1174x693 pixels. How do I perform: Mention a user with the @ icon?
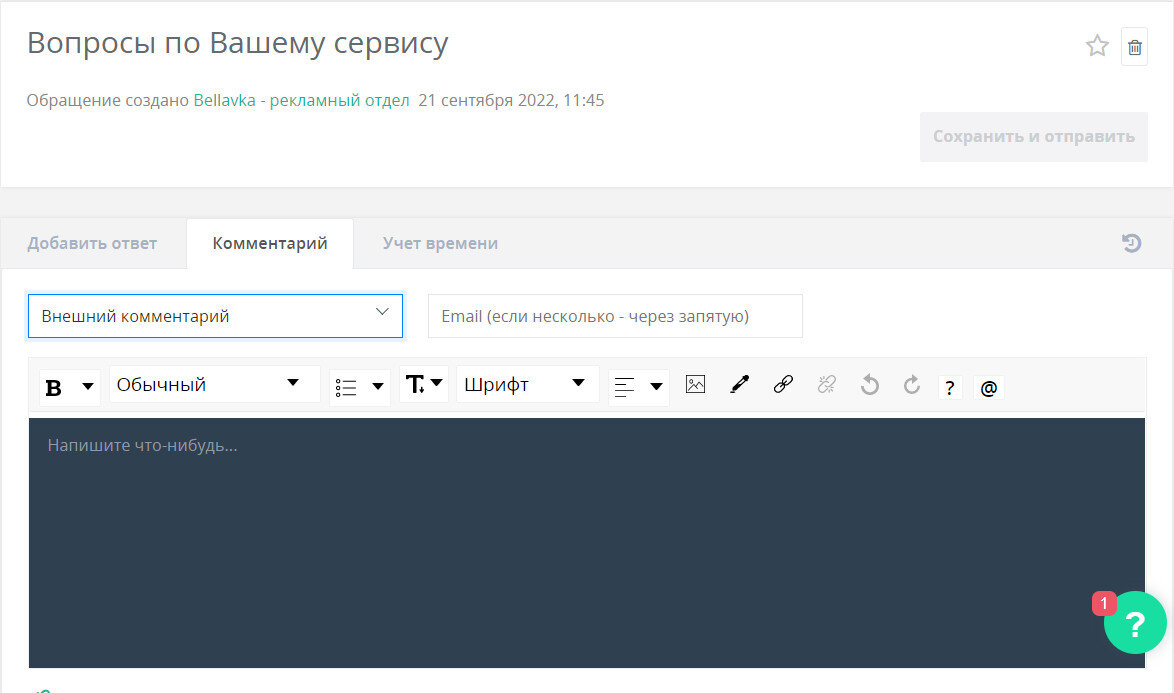point(988,386)
